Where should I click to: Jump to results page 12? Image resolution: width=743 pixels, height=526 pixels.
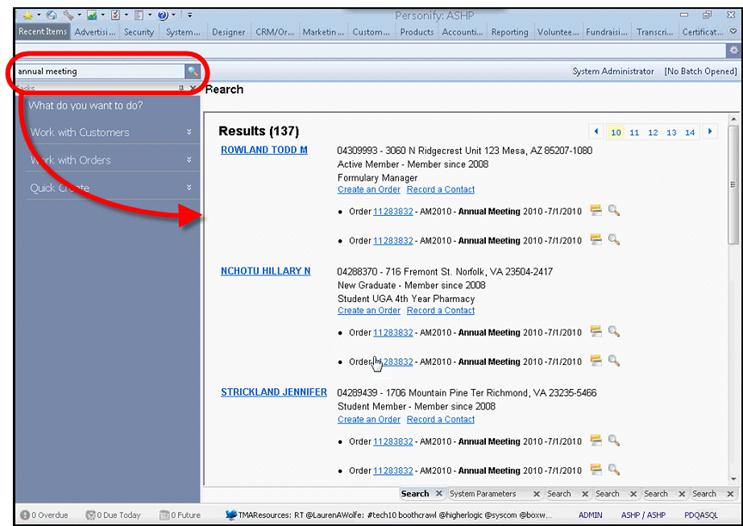click(653, 132)
